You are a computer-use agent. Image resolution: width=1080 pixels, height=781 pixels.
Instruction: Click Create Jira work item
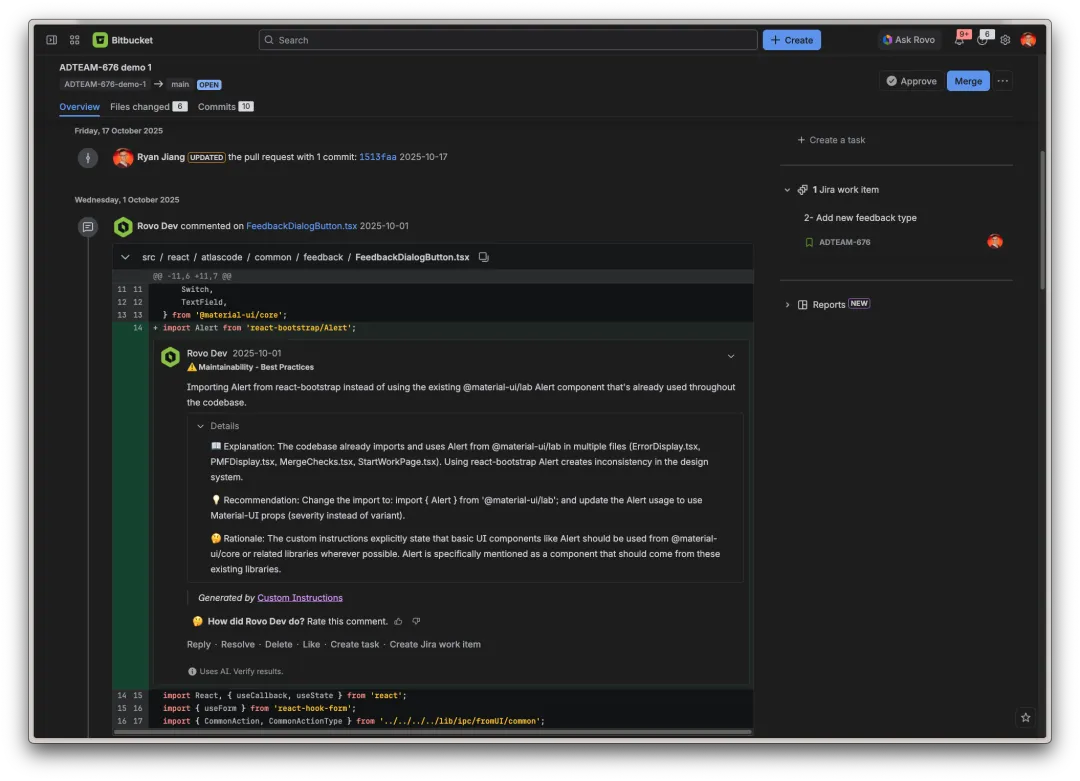pyautogui.click(x=435, y=645)
